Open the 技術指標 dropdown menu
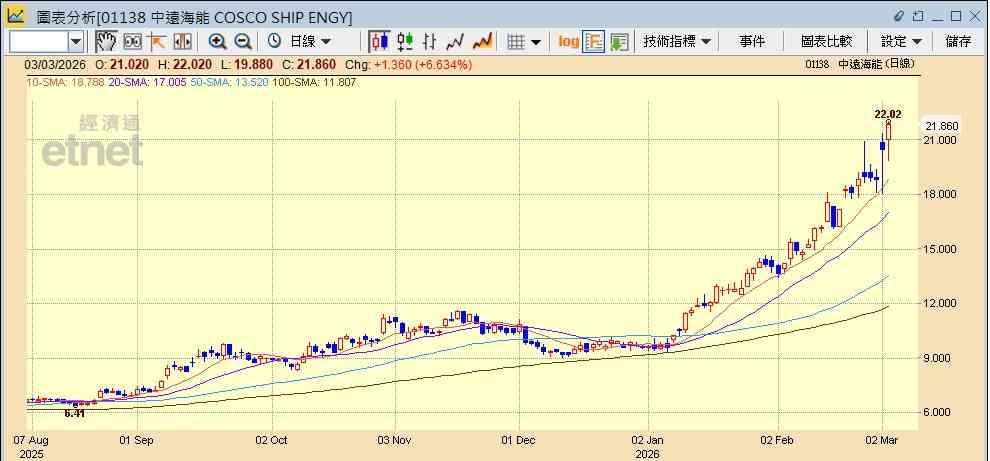Image resolution: width=990 pixels, height=461 pixels. point(677,42)
